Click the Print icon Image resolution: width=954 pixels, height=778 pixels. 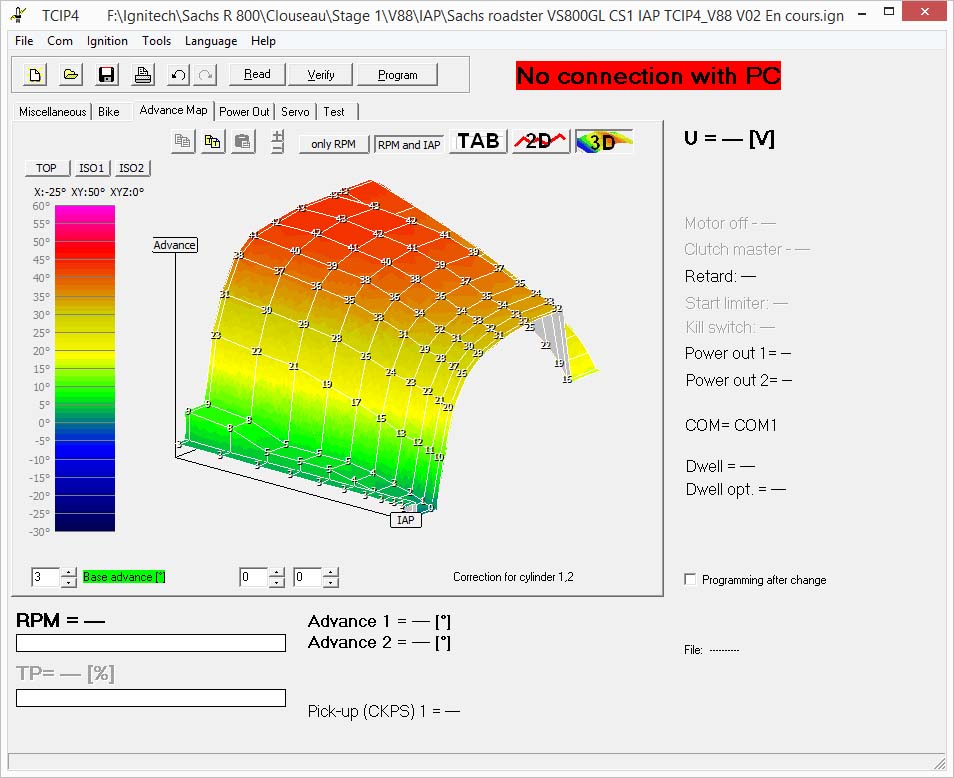point(143,75)
